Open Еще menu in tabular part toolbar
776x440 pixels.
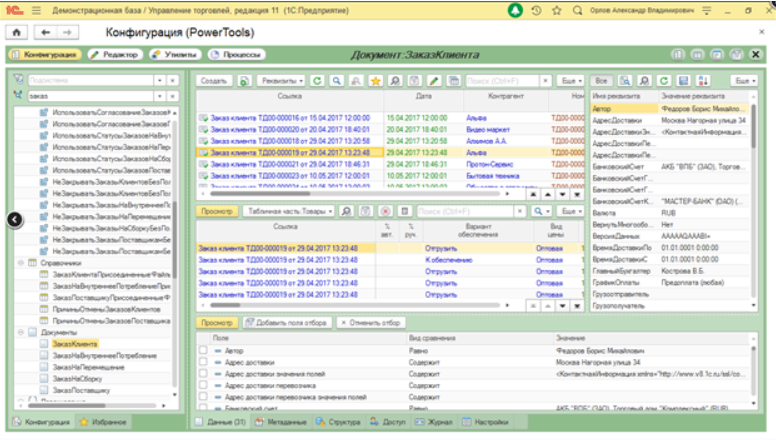coord(571,211)
